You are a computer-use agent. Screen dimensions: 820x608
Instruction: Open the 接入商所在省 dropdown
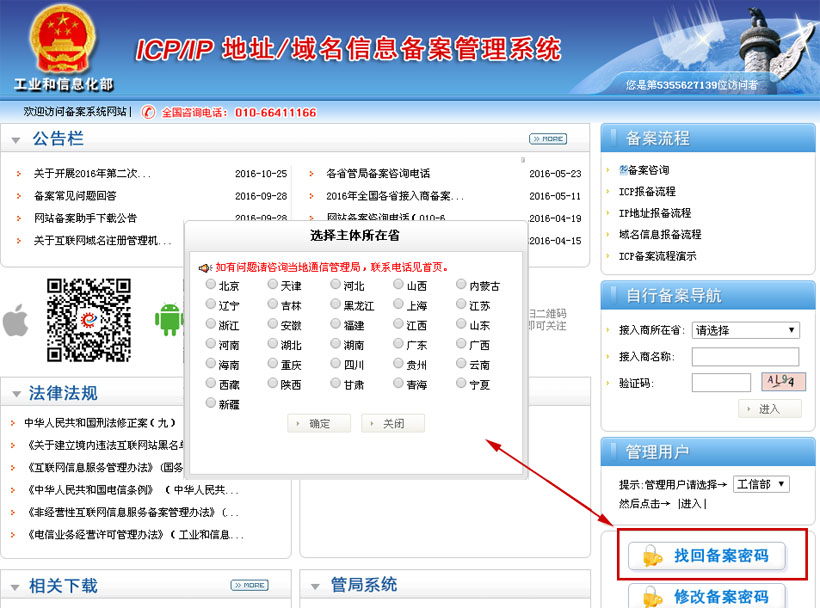click(x=745, y=330)
